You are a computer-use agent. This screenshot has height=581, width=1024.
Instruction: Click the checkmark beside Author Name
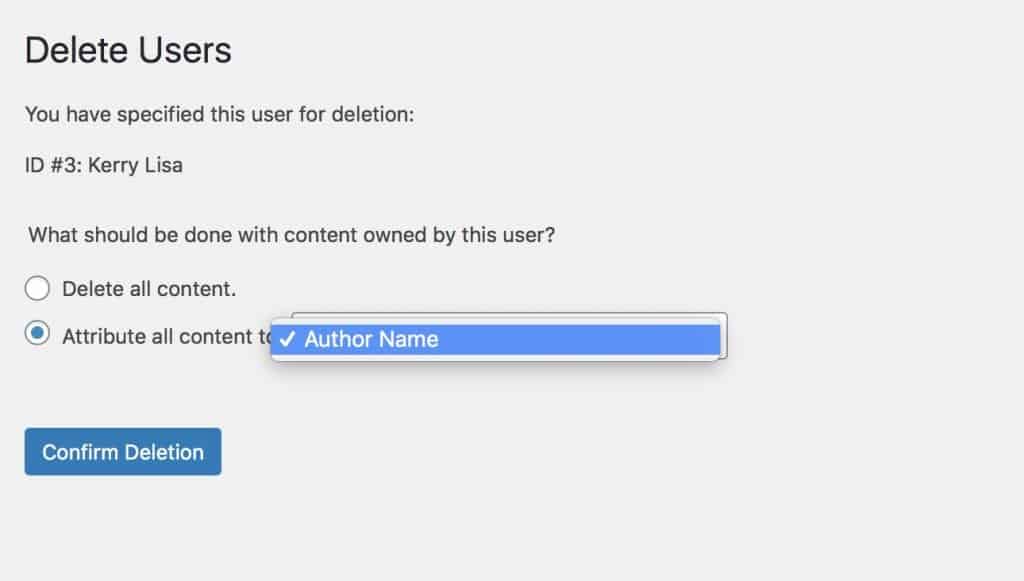pos(286,340)
